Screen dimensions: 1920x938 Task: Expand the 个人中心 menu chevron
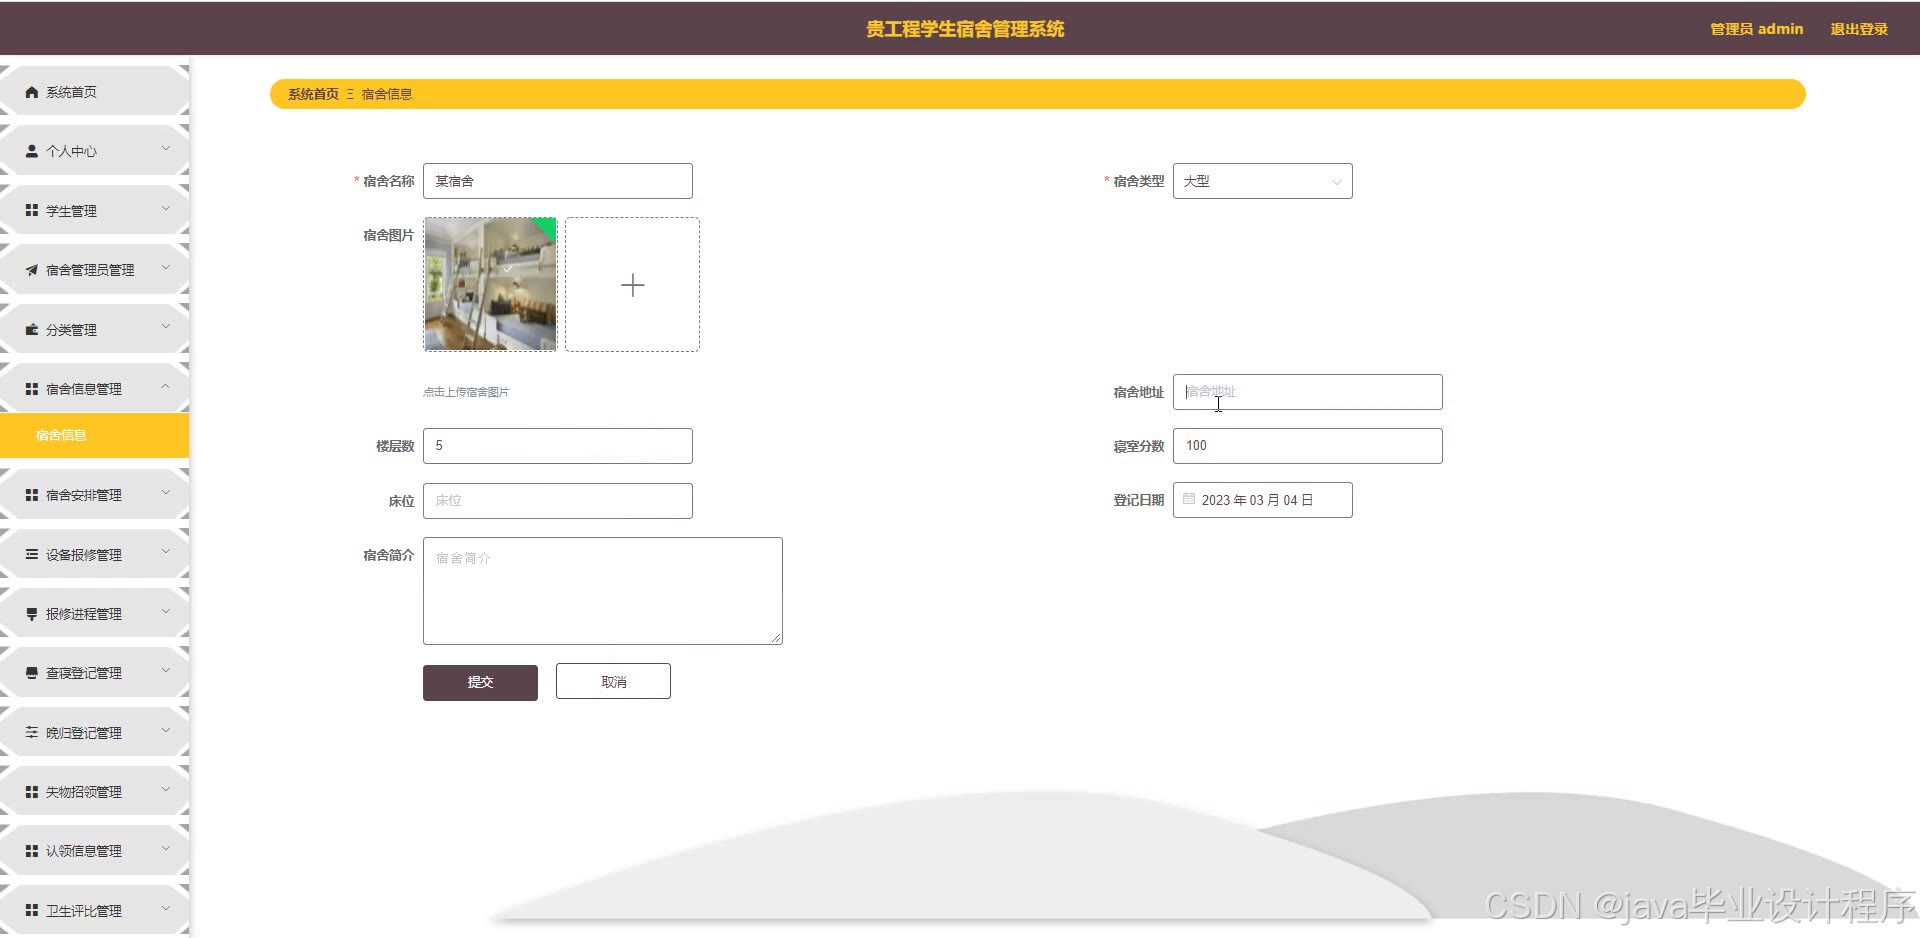[x=166, y=149]
